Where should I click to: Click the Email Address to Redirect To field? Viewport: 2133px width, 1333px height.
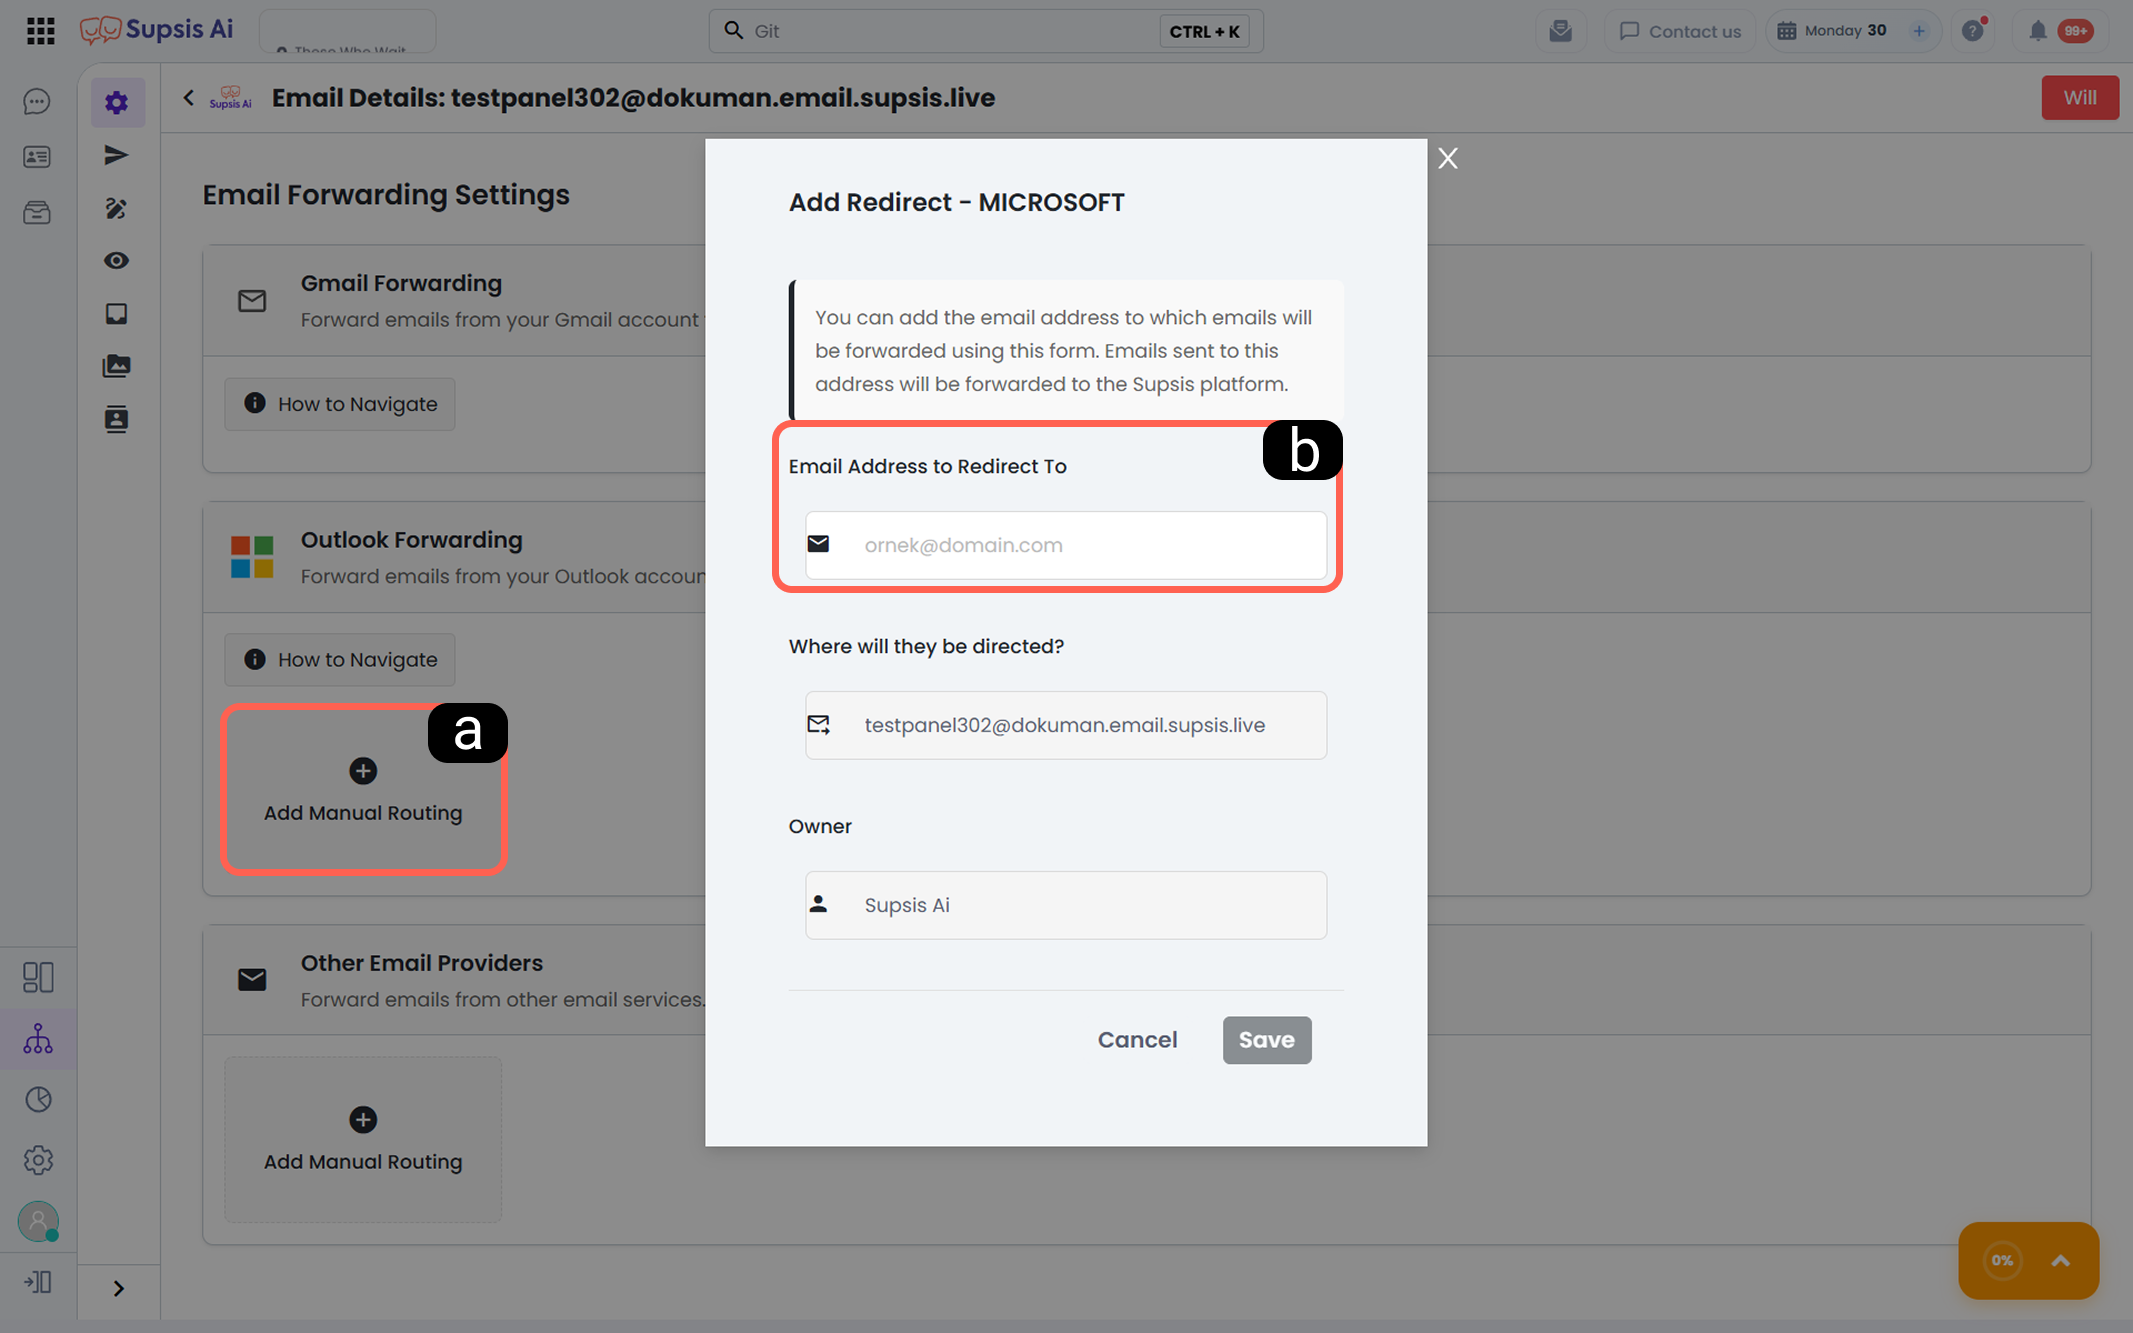point(1066,545)
